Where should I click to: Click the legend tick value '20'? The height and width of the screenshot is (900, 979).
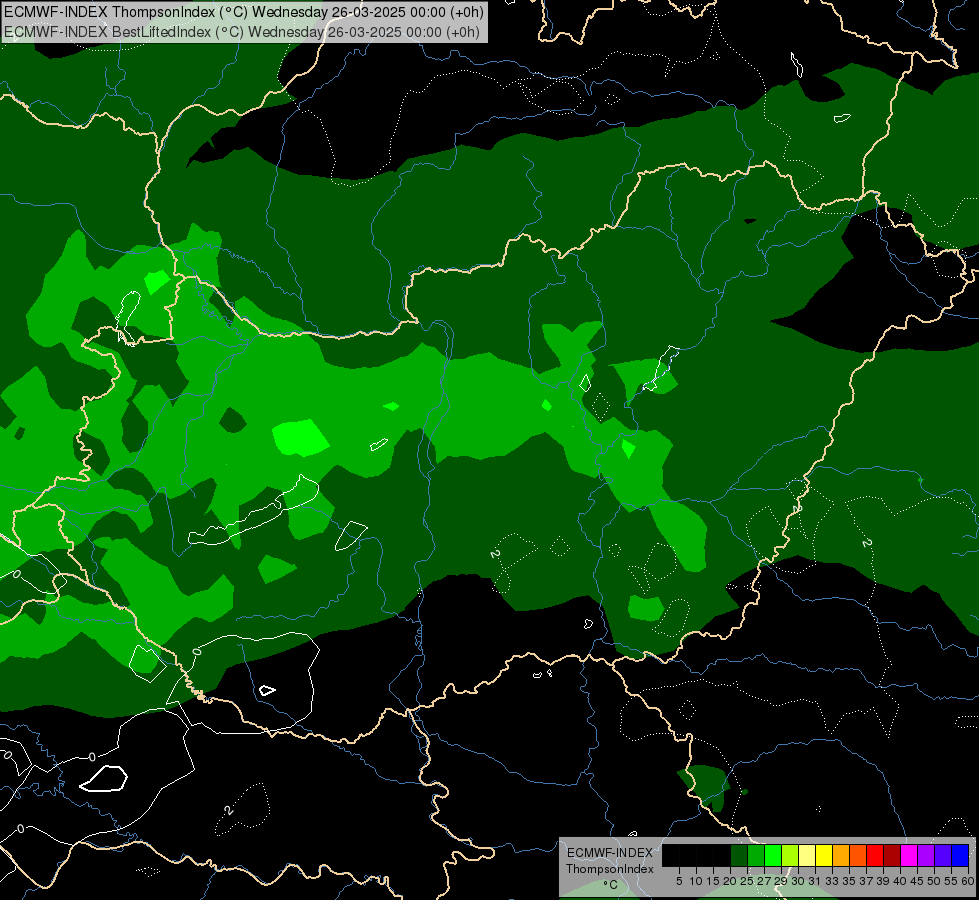point(731,881)
